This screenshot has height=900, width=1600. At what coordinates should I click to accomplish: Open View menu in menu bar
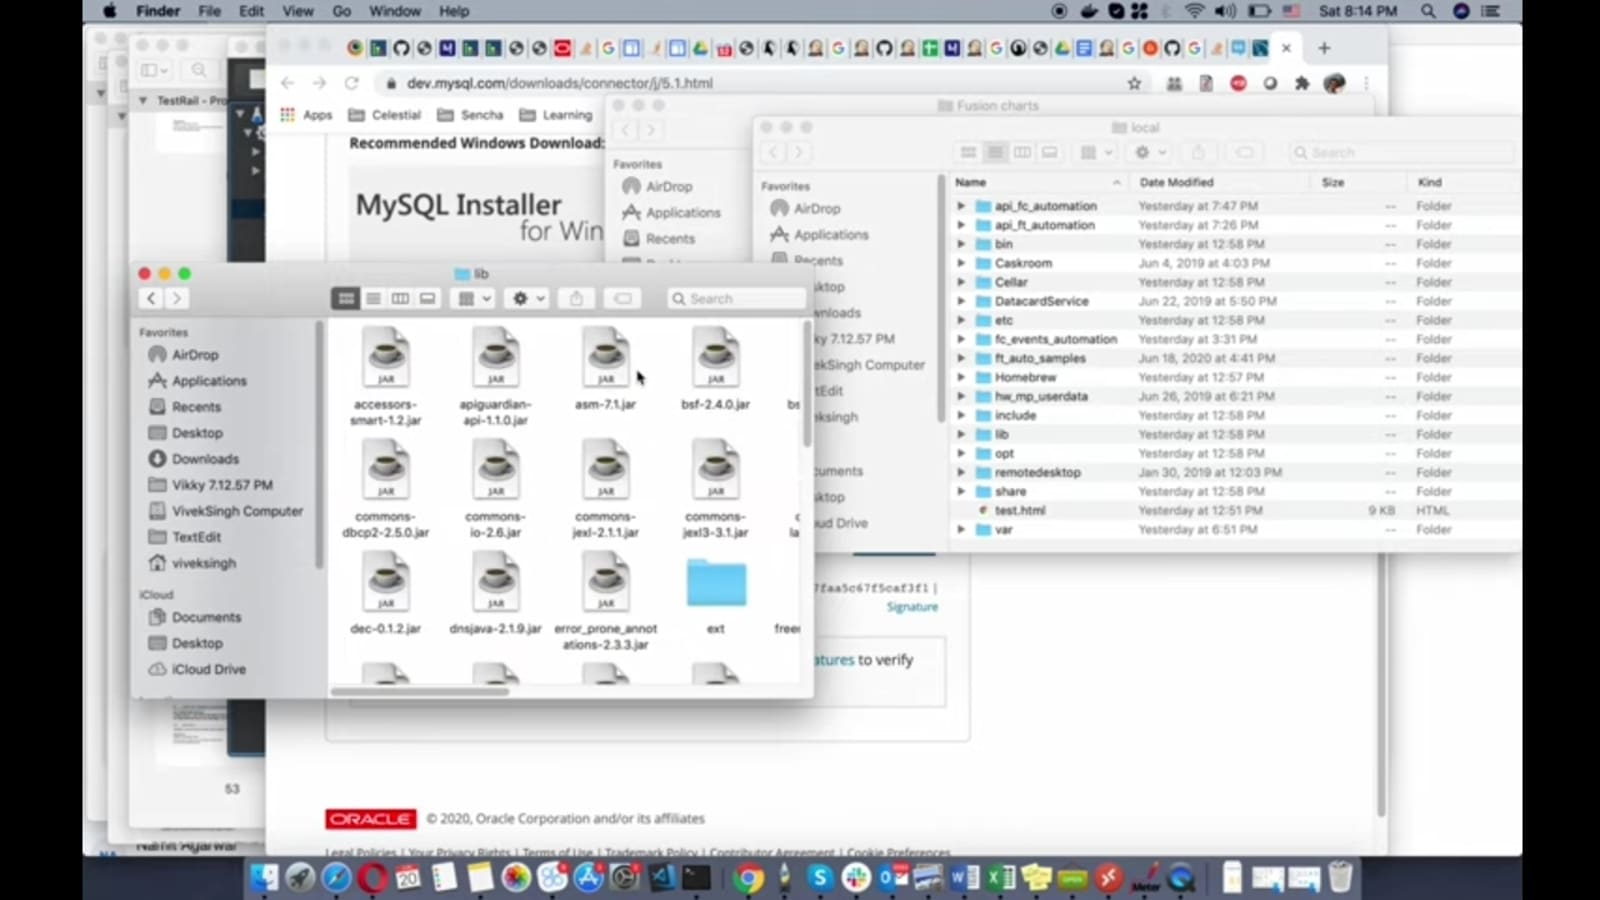(297, 11)
